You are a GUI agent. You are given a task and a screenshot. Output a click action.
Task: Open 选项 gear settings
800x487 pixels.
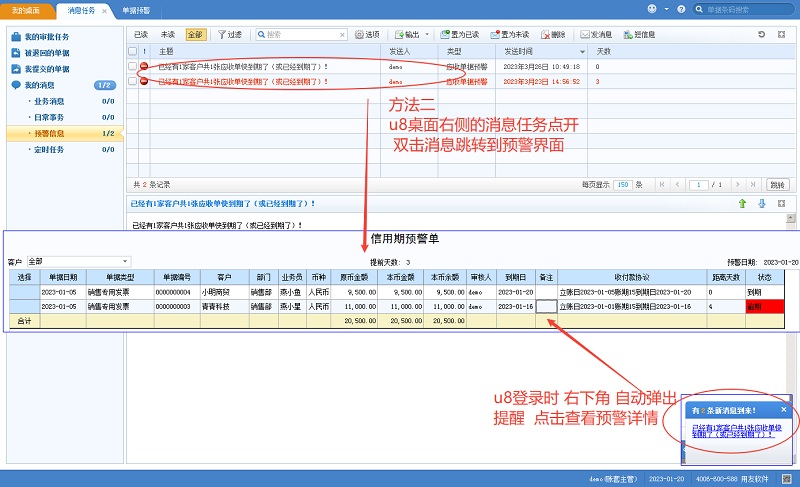[359, 35]
